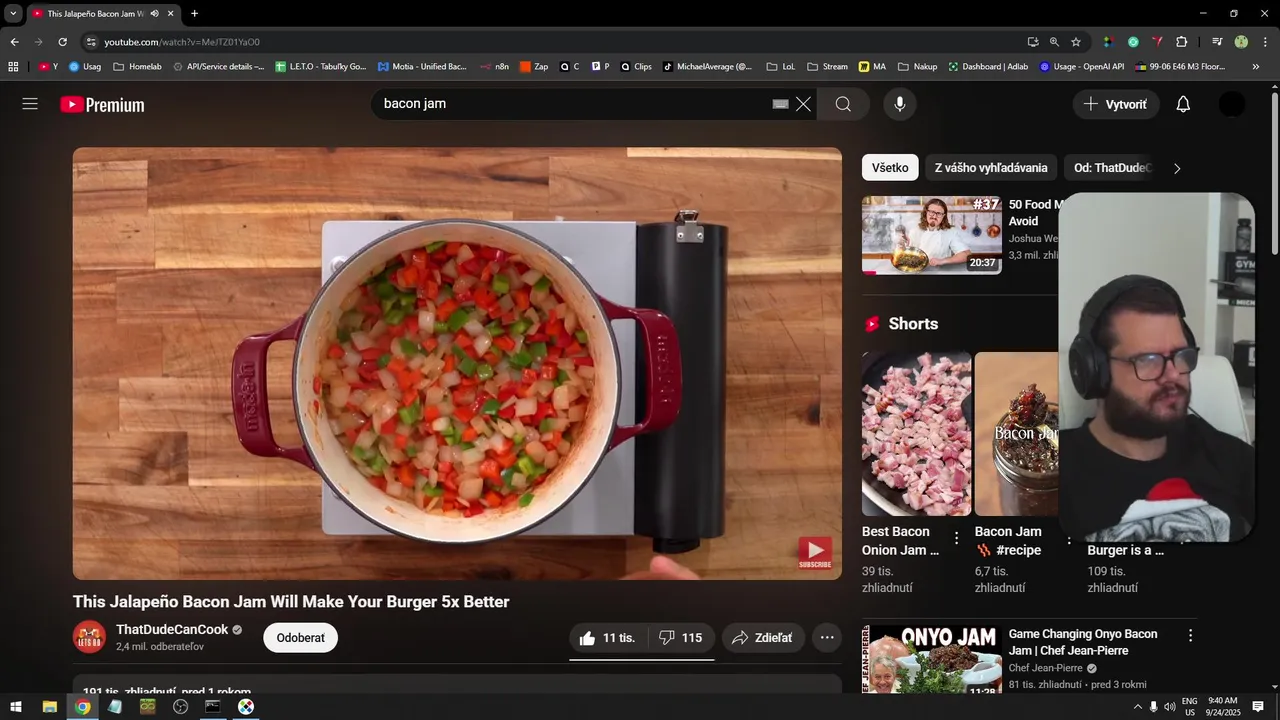Open options for Onyo Bacon Jam video
The height and width of the screenshot is (720, 1280).
coord(1190,636)
